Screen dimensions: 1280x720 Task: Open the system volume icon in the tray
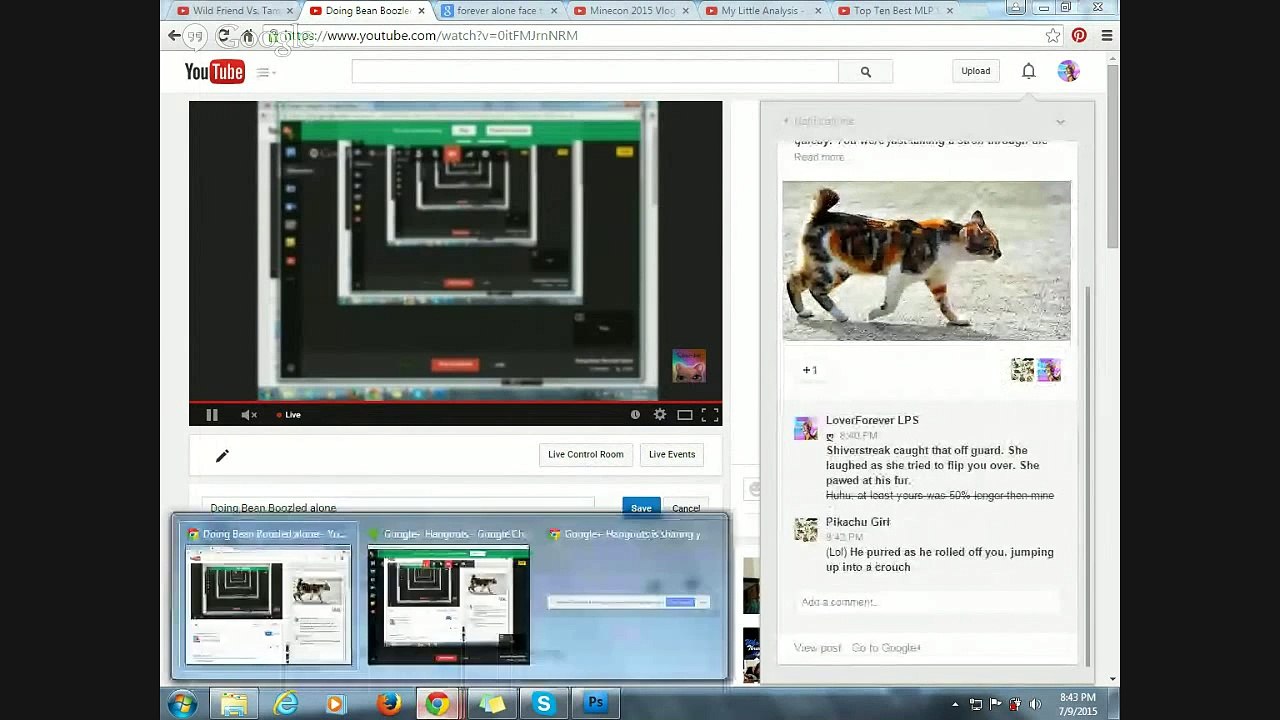coord(1035,704)
